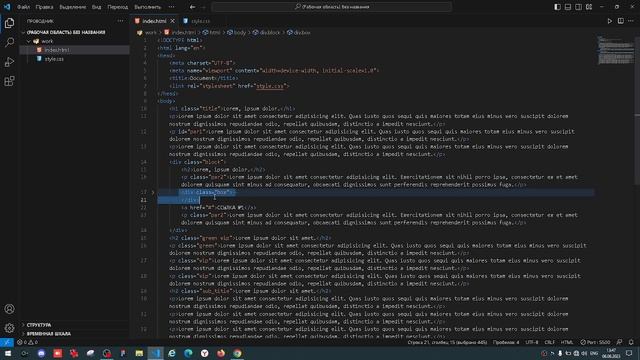Change end of line via CRLF
640x360 pixels.
[549, 342]
